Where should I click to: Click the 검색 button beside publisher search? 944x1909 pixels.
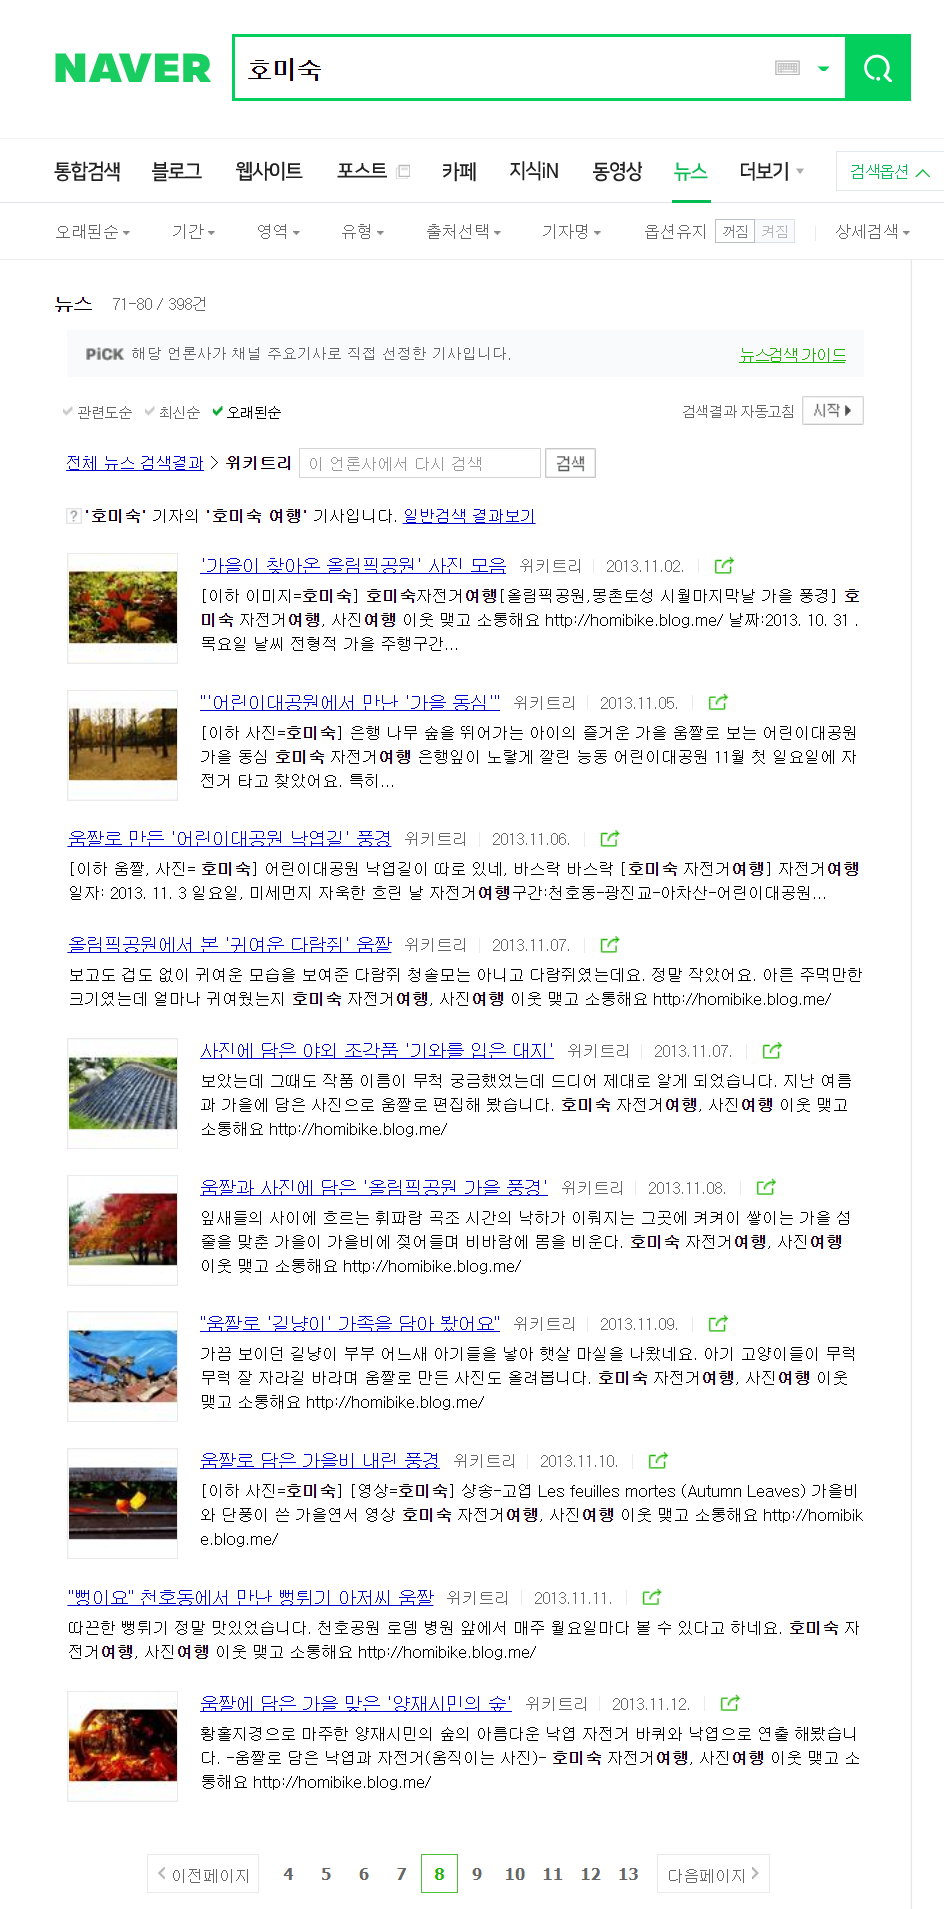(x=571, y=463)
